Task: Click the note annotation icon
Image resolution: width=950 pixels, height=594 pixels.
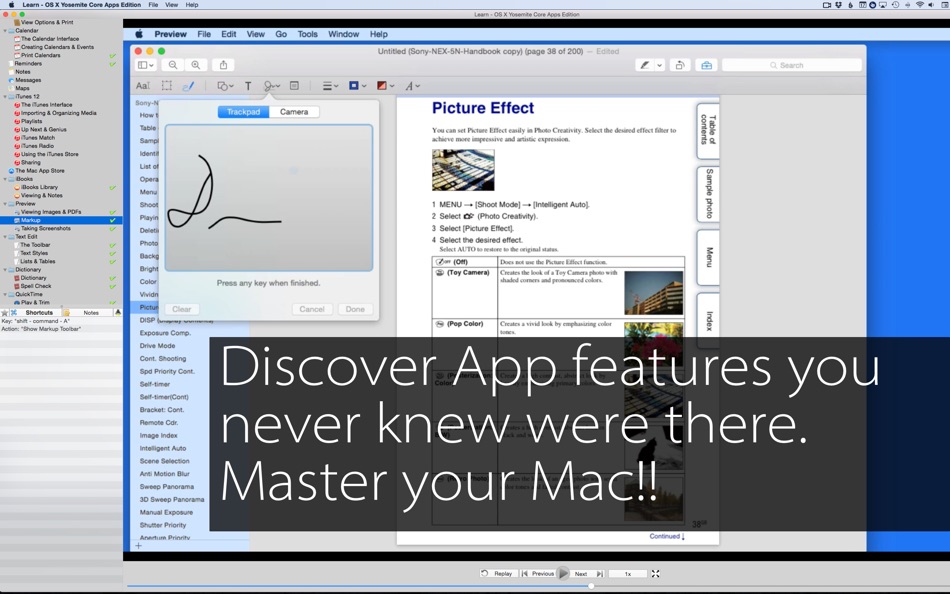Action: (294, 86)
